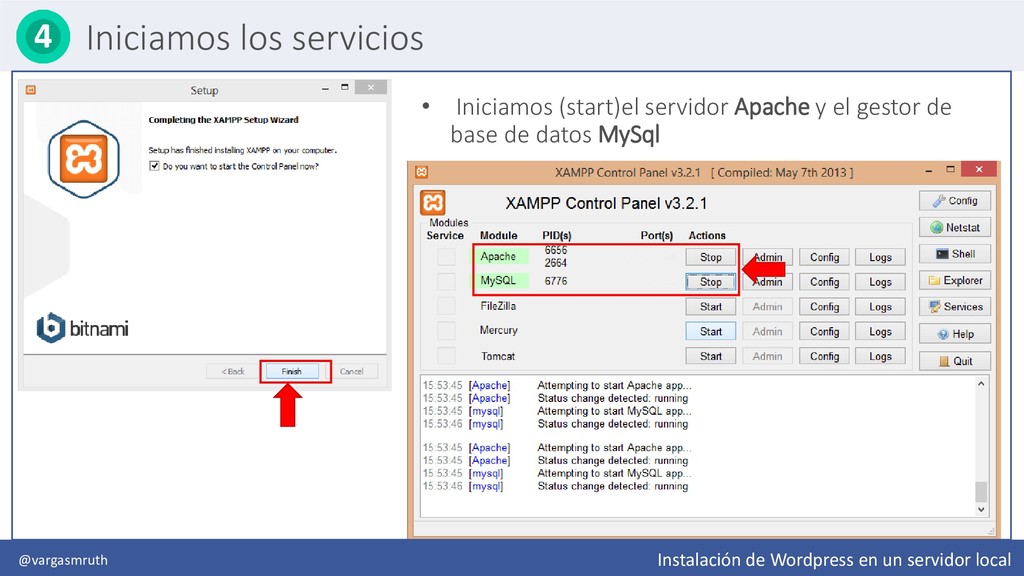The height and width of the screenshot is (576, 1024).
Task: Close the Setup window
Action: tap(371, 88)
